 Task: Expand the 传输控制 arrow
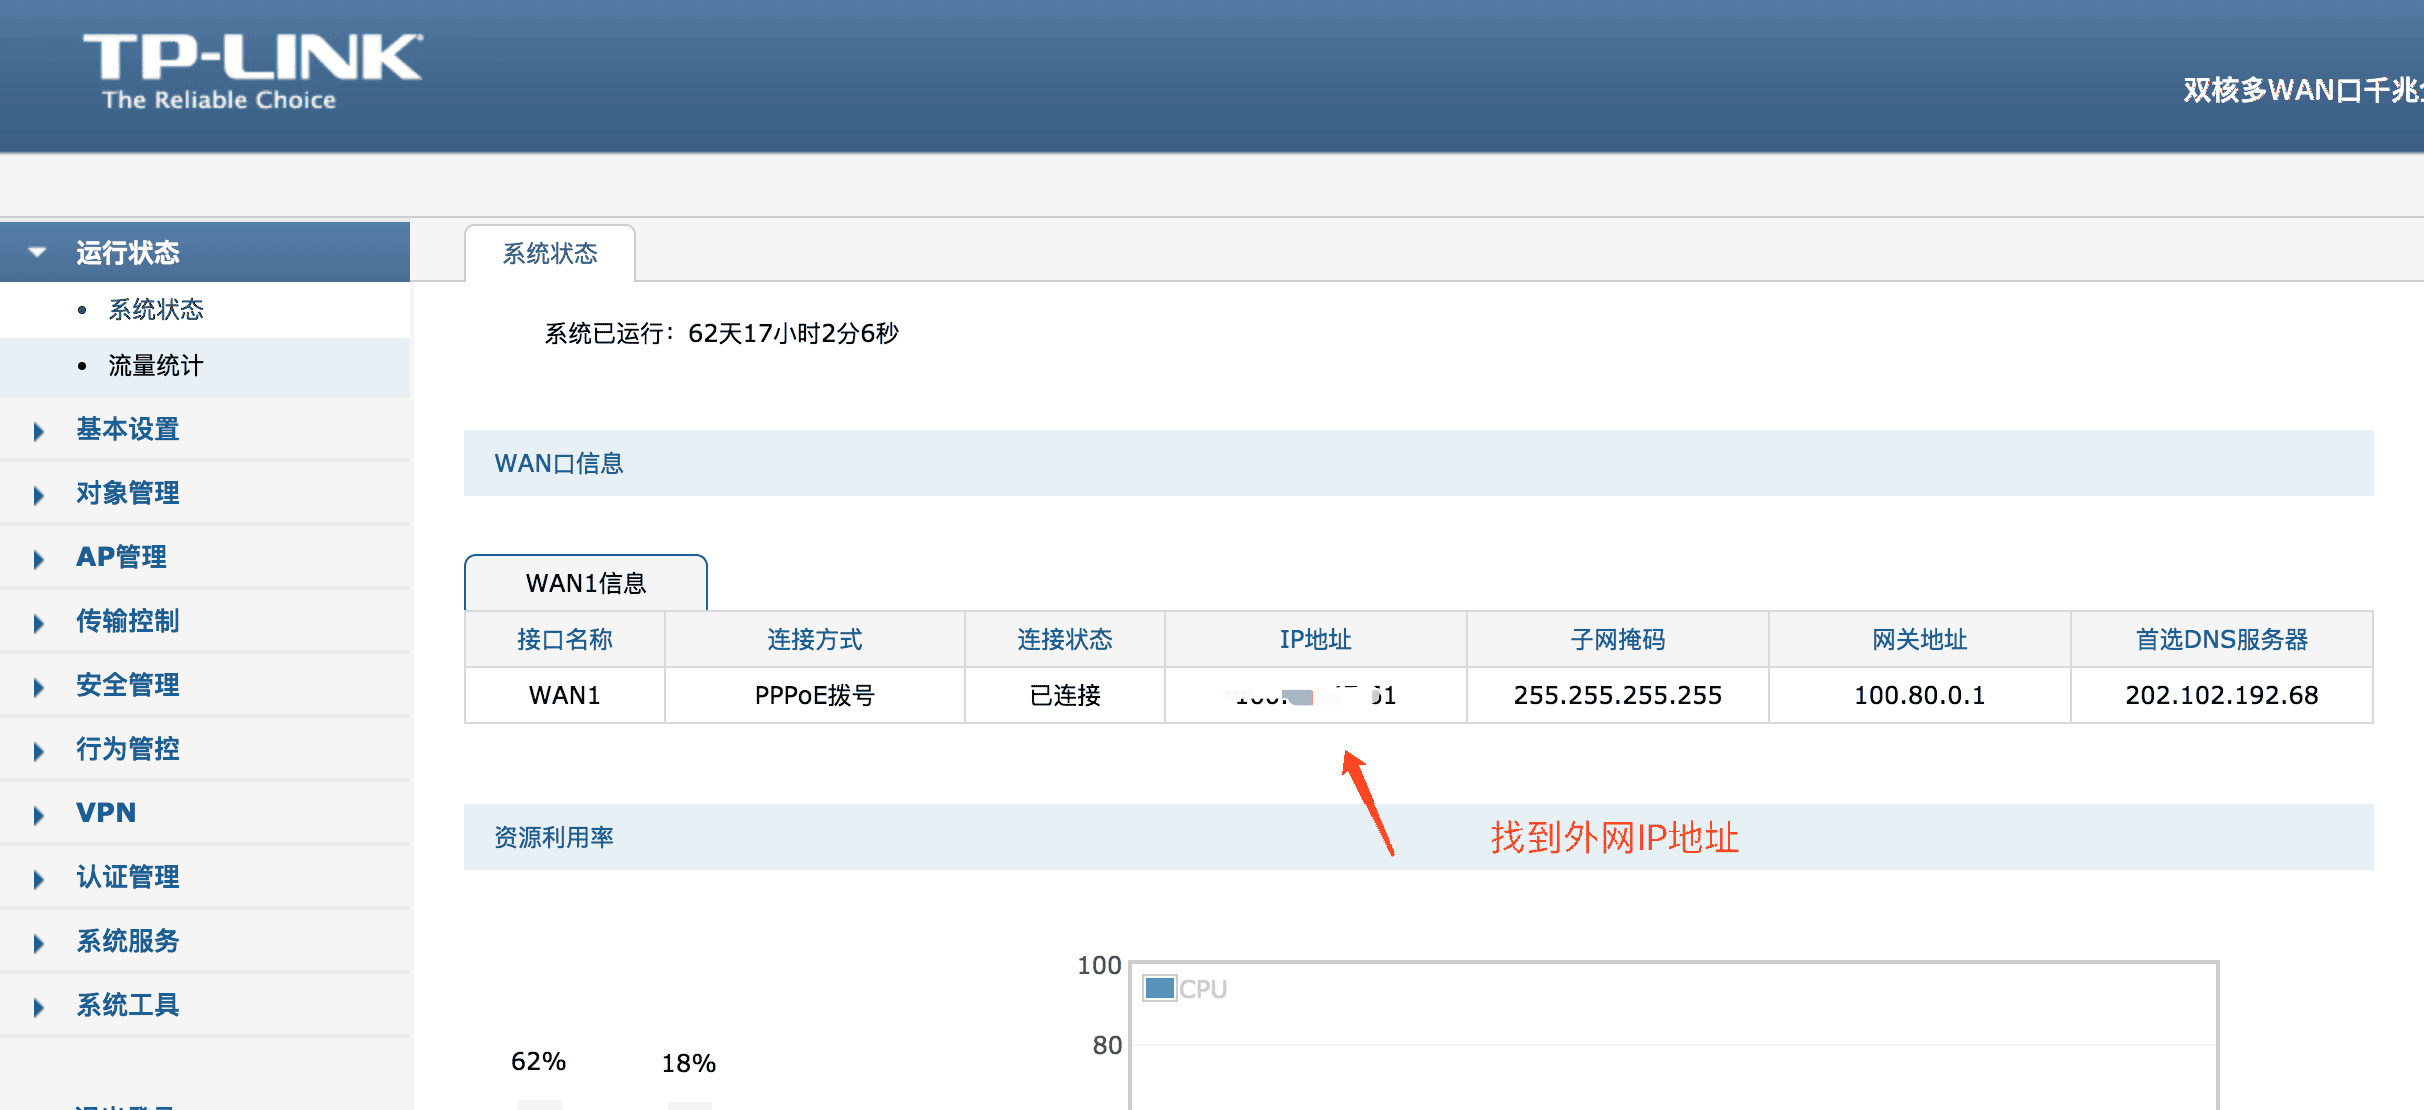tap(38, 623)
